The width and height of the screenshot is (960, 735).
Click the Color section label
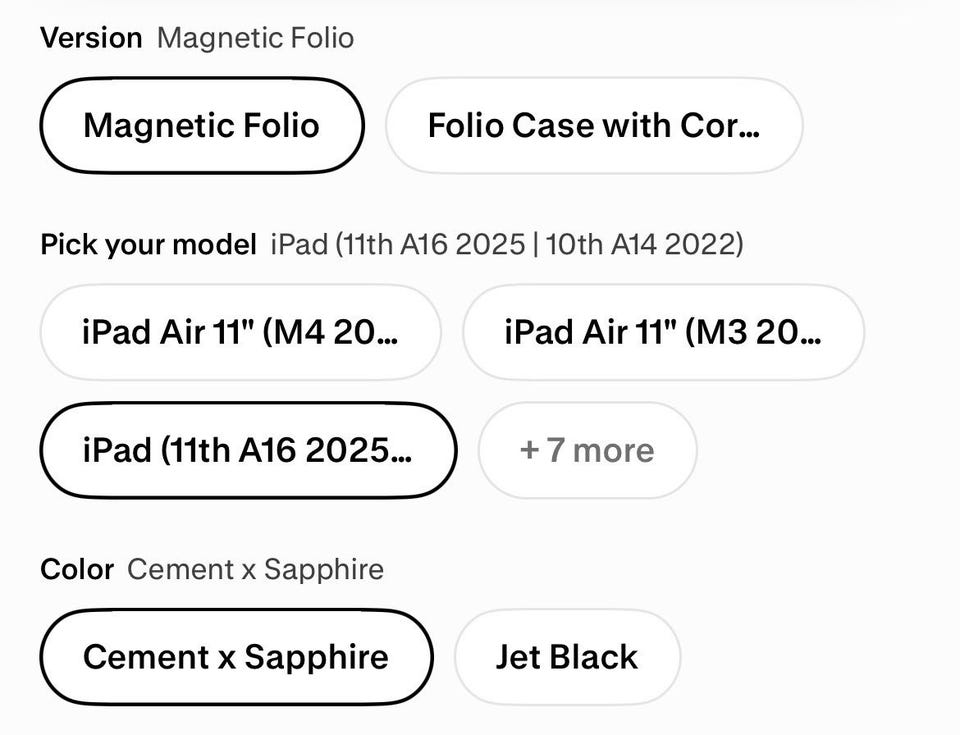click(77, 570)
